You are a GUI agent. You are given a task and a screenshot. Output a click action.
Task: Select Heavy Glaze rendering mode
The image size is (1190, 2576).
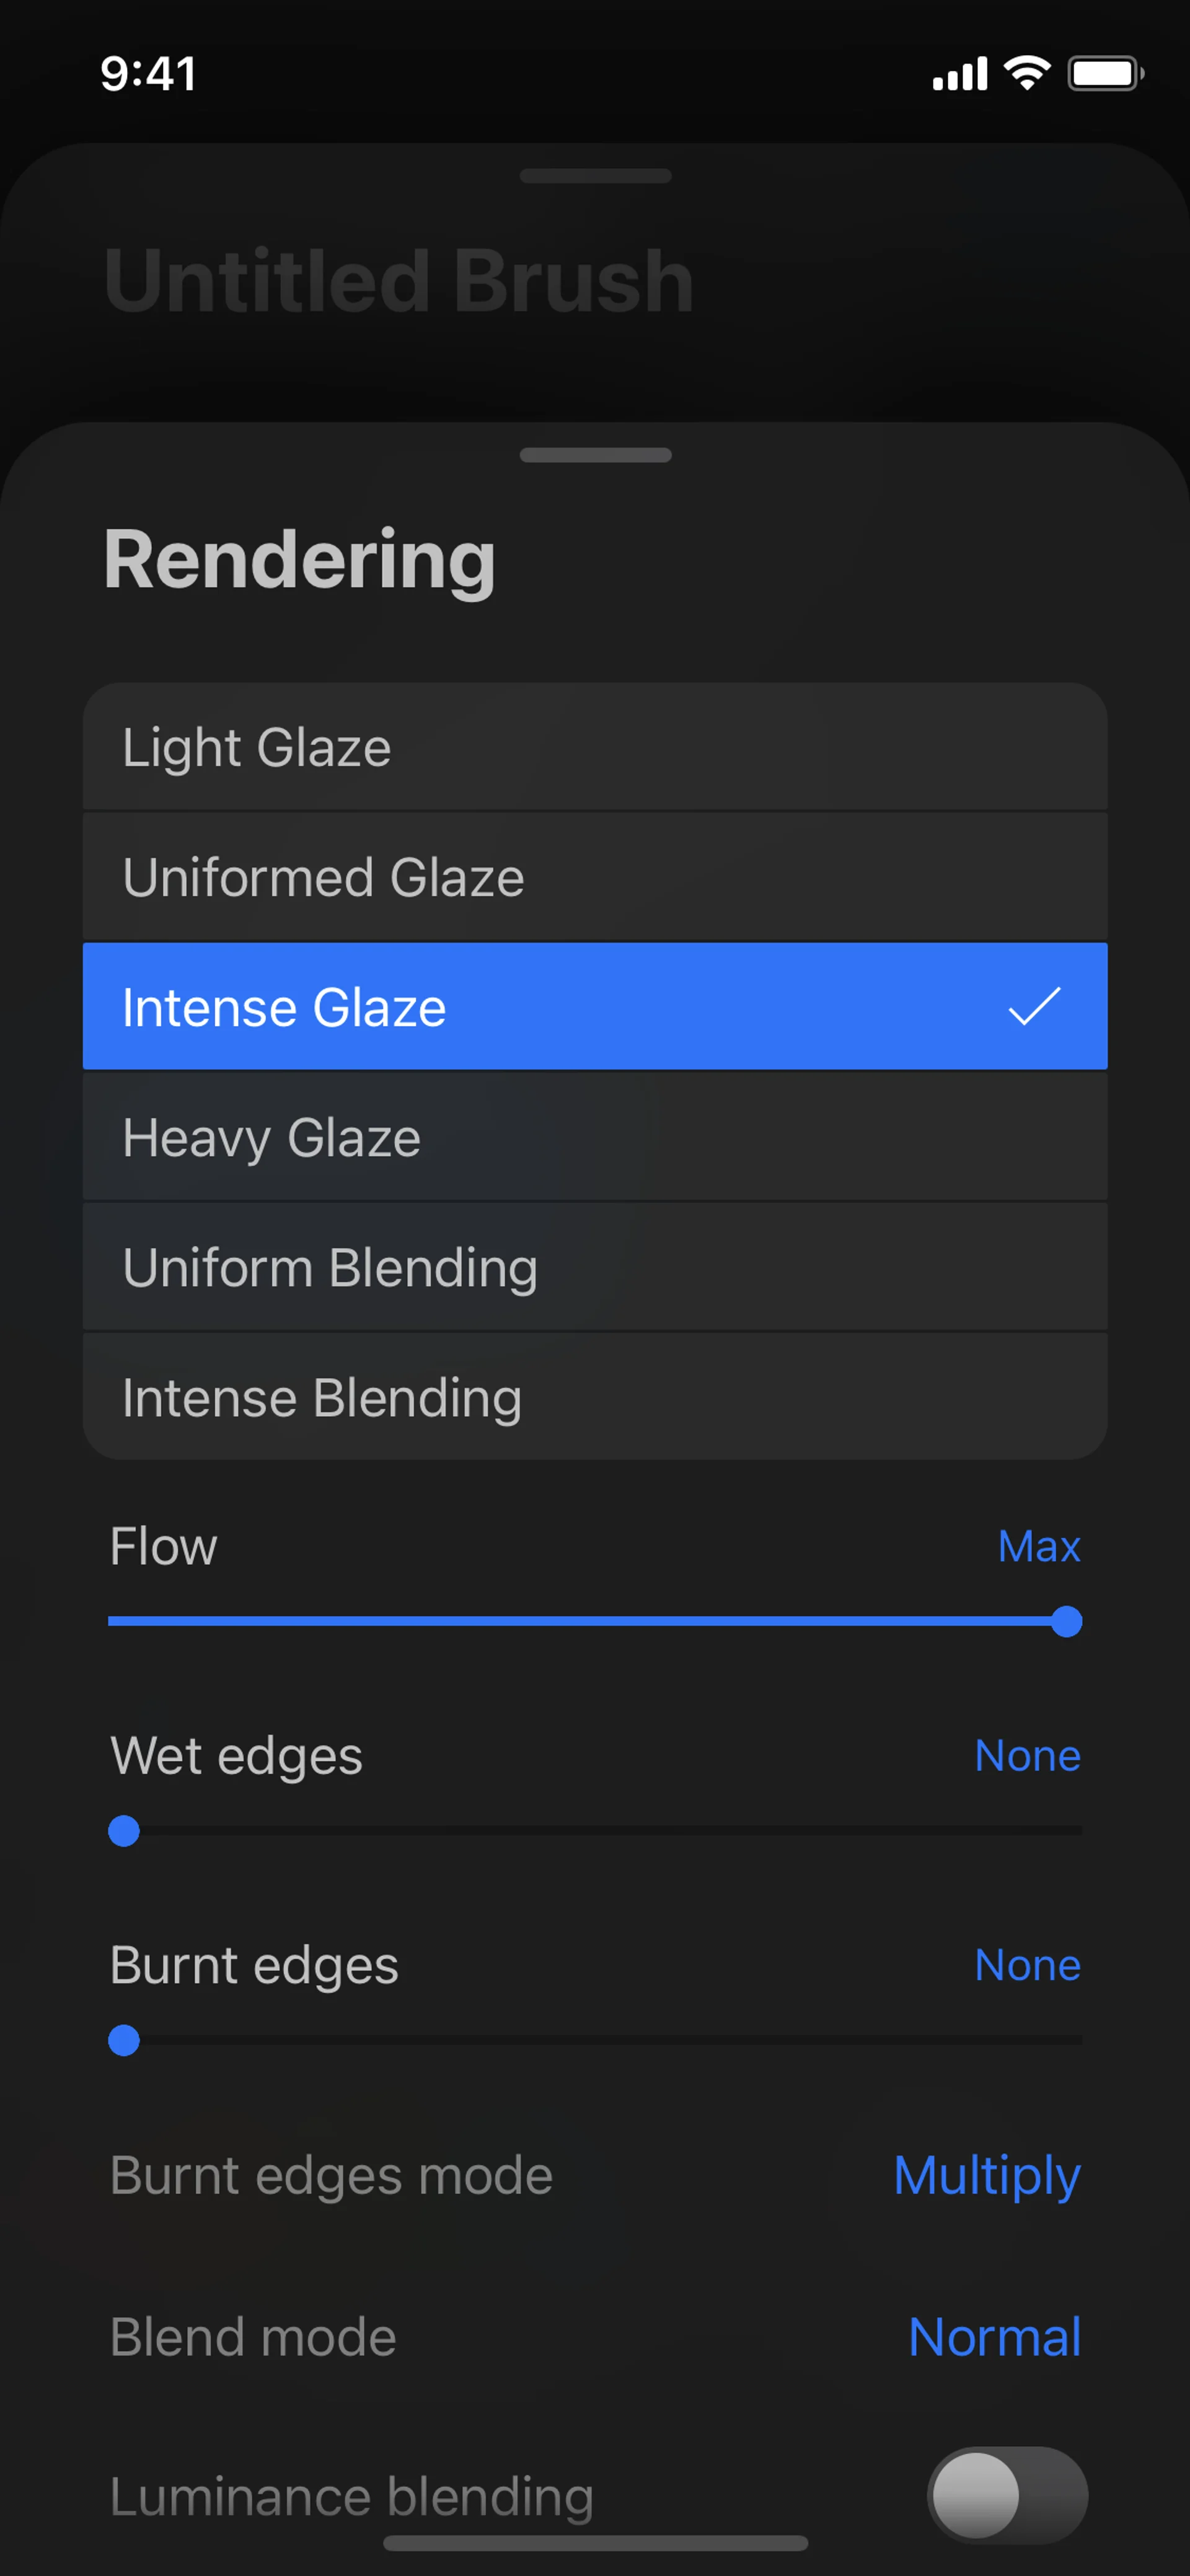pos(594,1137)
